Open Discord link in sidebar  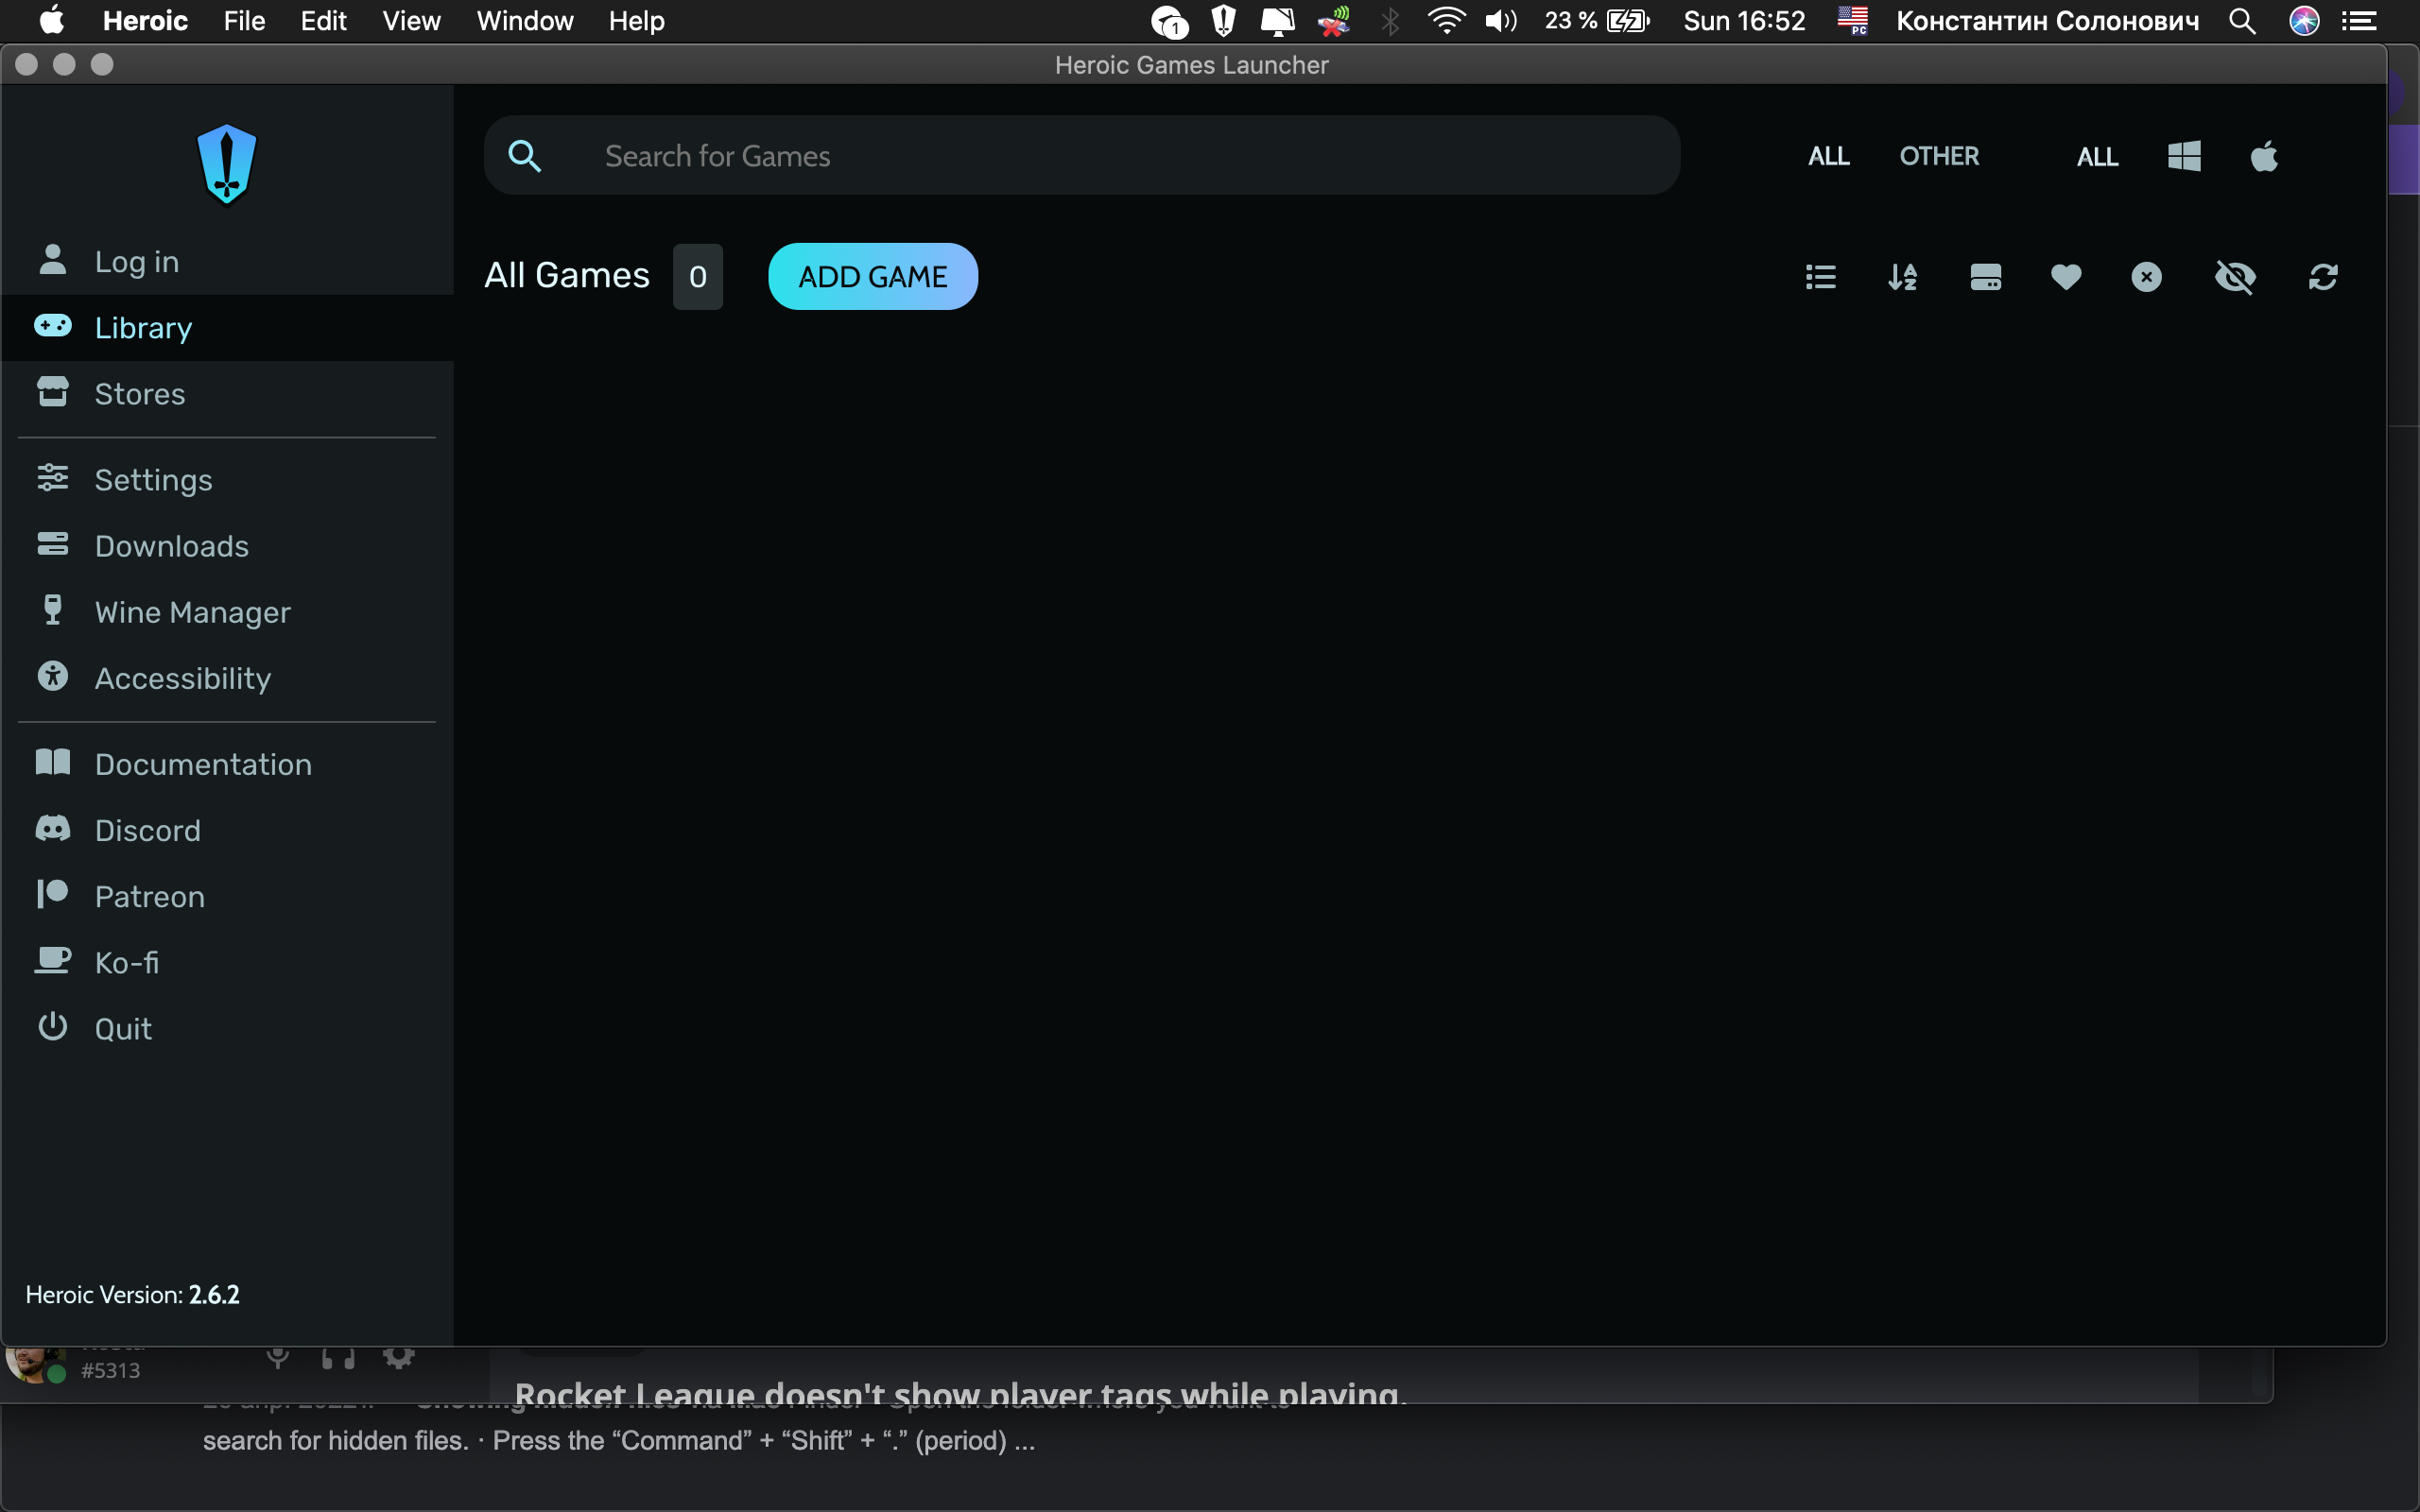(x=147, y=830)
